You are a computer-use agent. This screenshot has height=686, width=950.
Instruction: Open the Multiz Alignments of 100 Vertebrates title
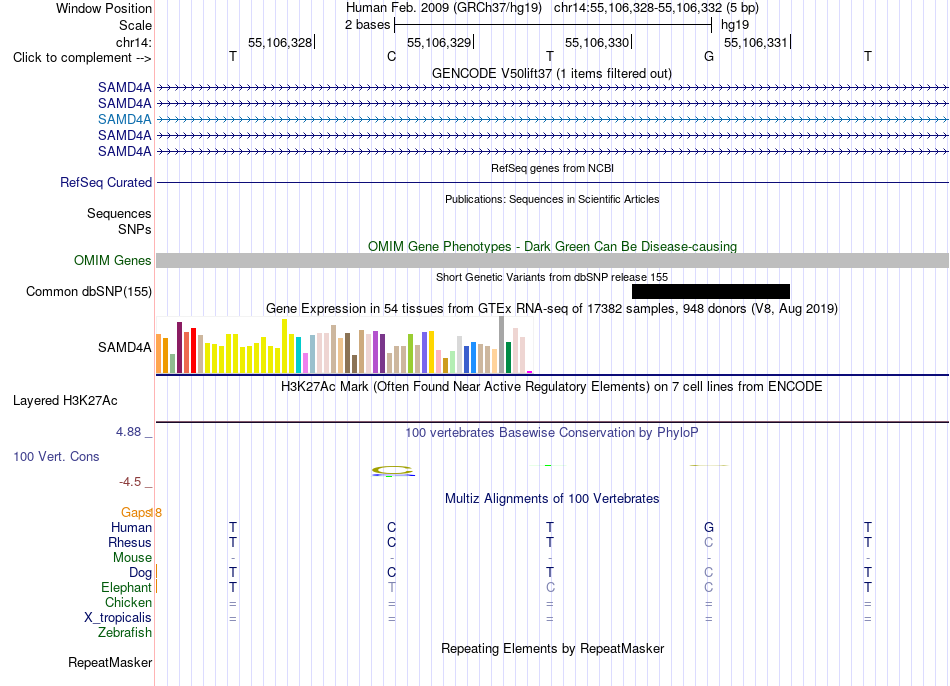click(x=552, y=499)
